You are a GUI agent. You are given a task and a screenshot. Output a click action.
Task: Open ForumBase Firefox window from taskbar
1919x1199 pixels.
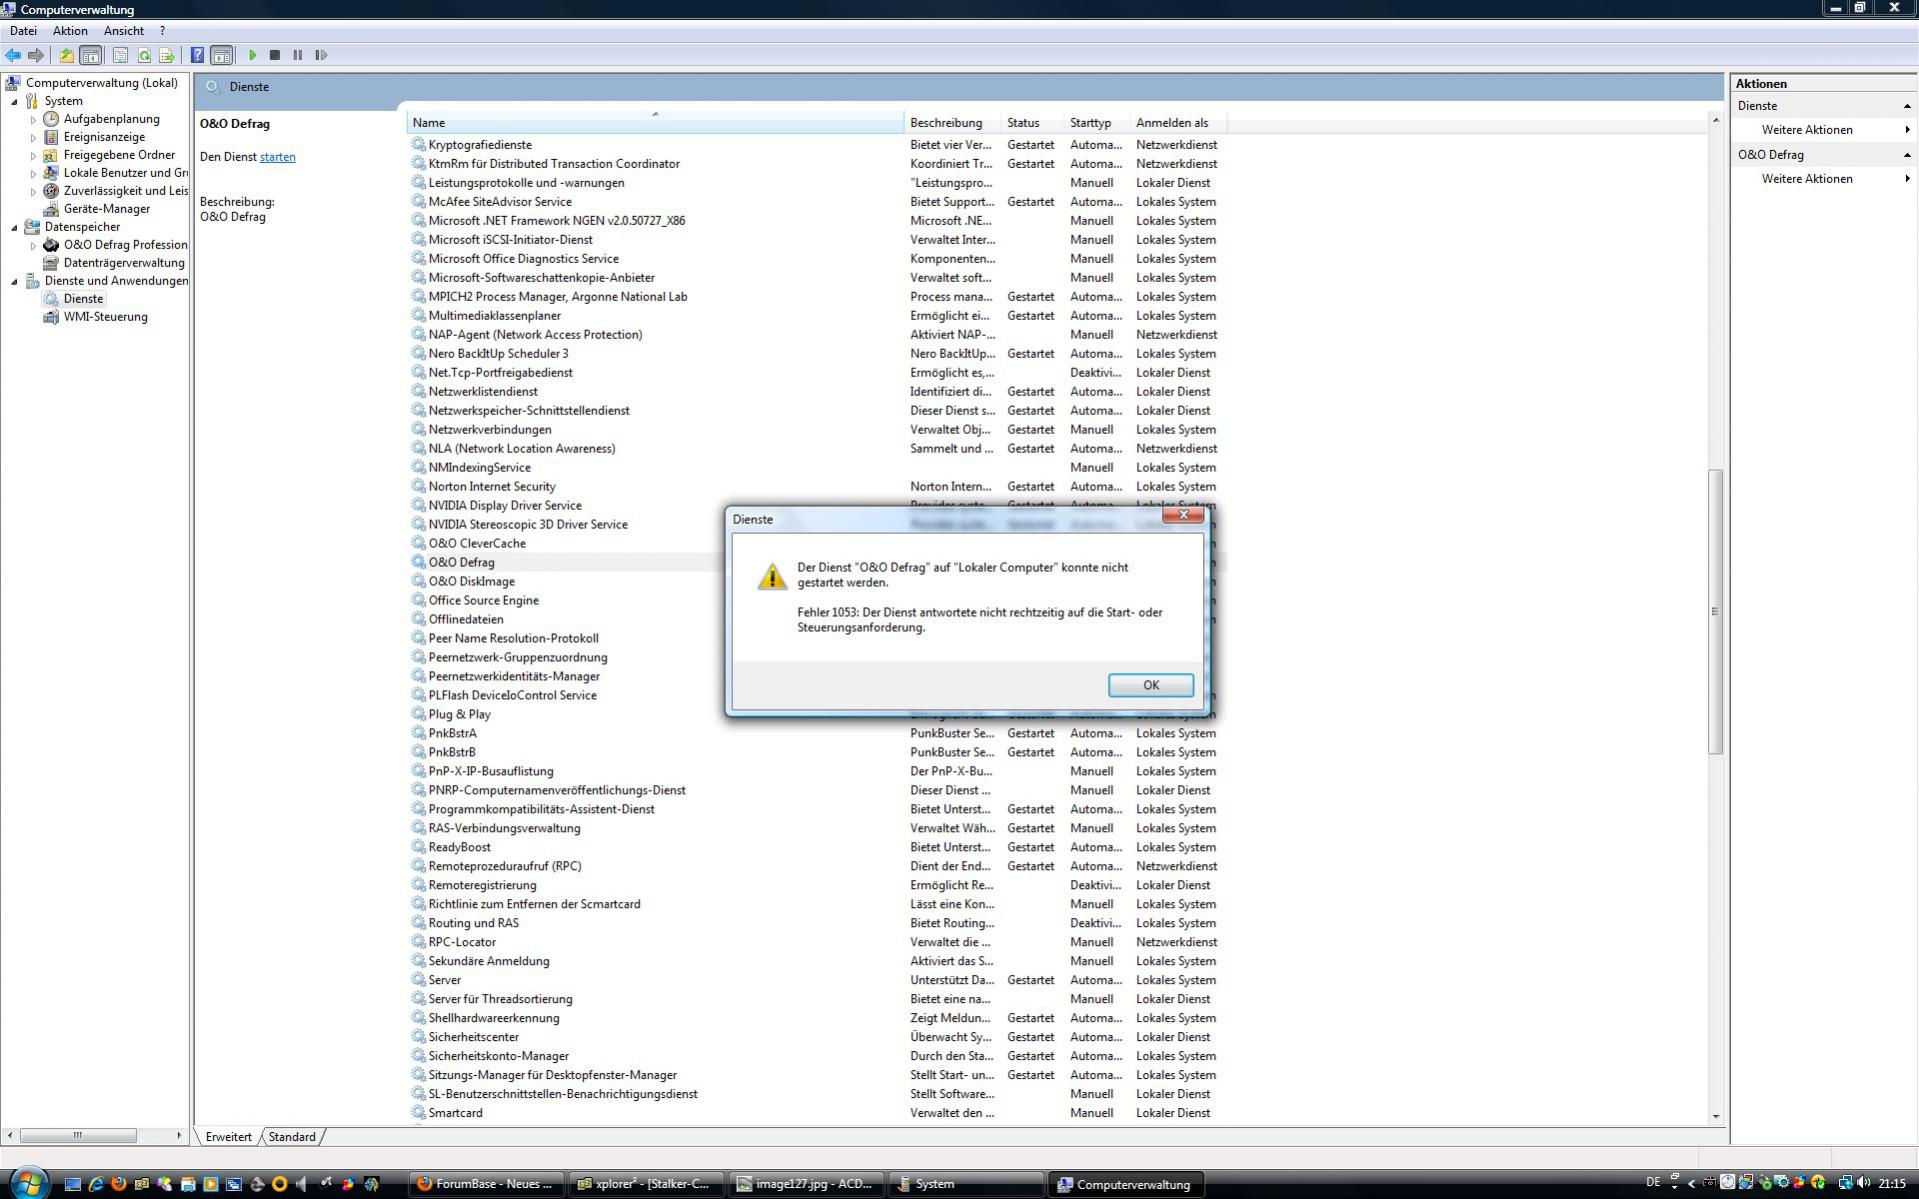click(486, 1184)
